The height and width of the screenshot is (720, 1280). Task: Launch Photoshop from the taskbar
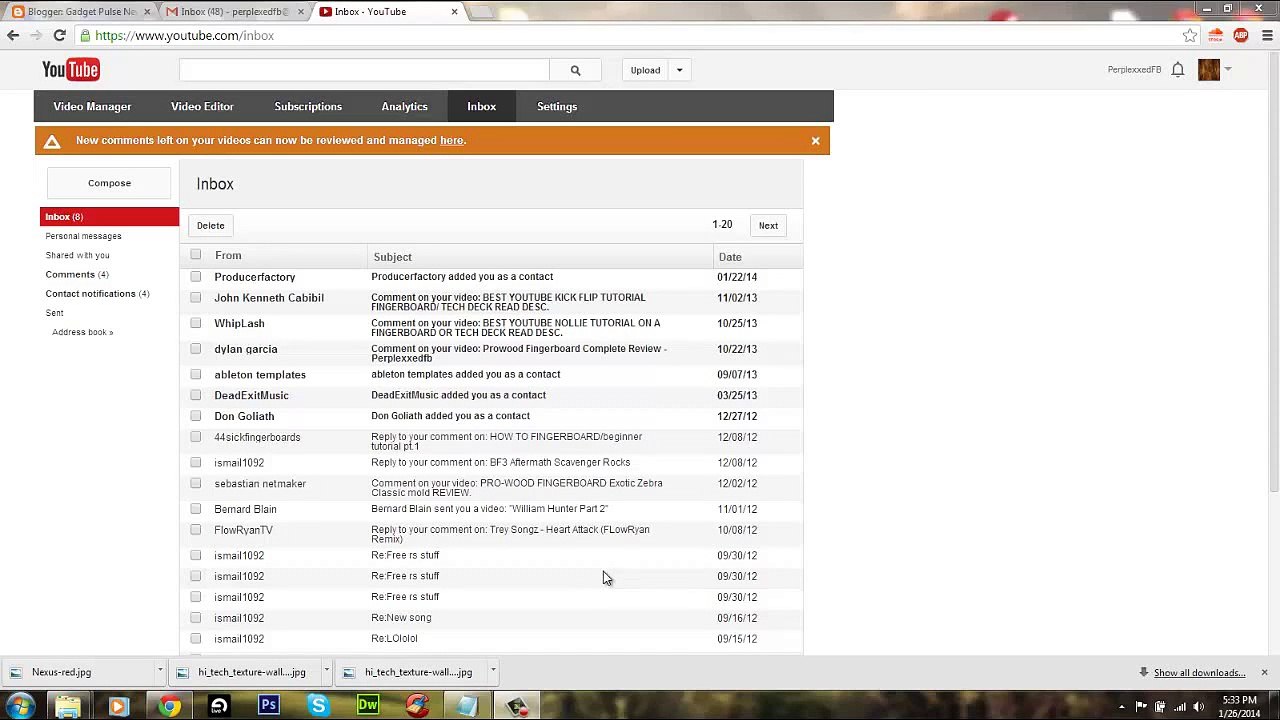point(268,706)
